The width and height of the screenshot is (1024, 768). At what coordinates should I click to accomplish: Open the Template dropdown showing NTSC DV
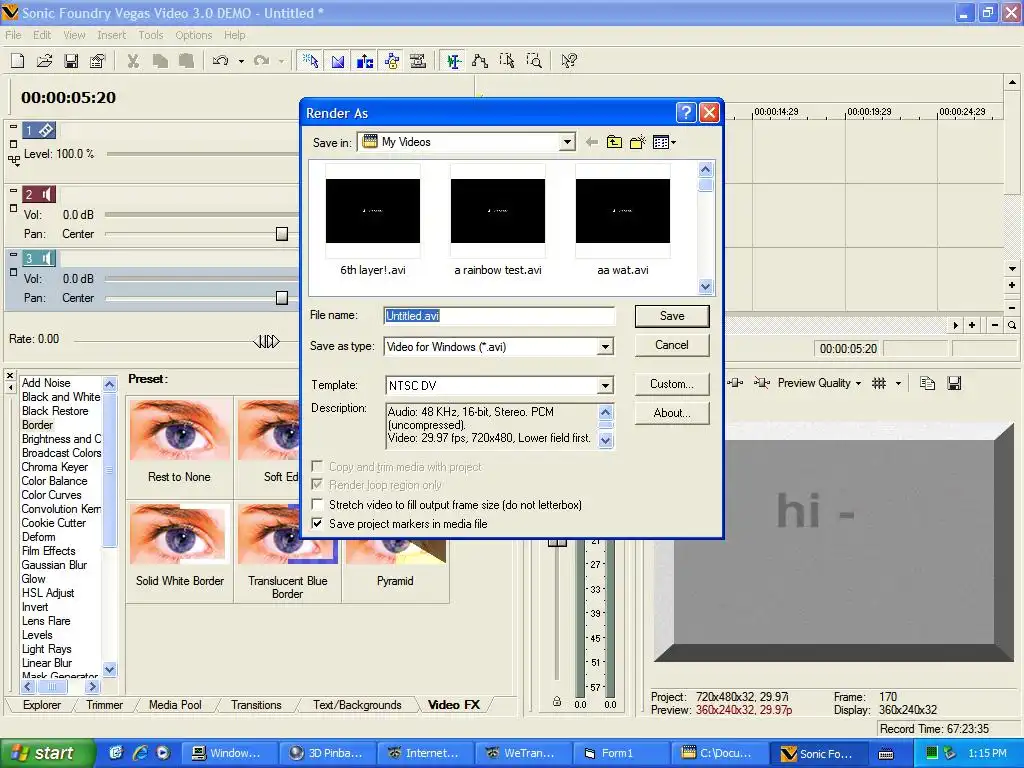pyautogui.click(x=605, y=385)
